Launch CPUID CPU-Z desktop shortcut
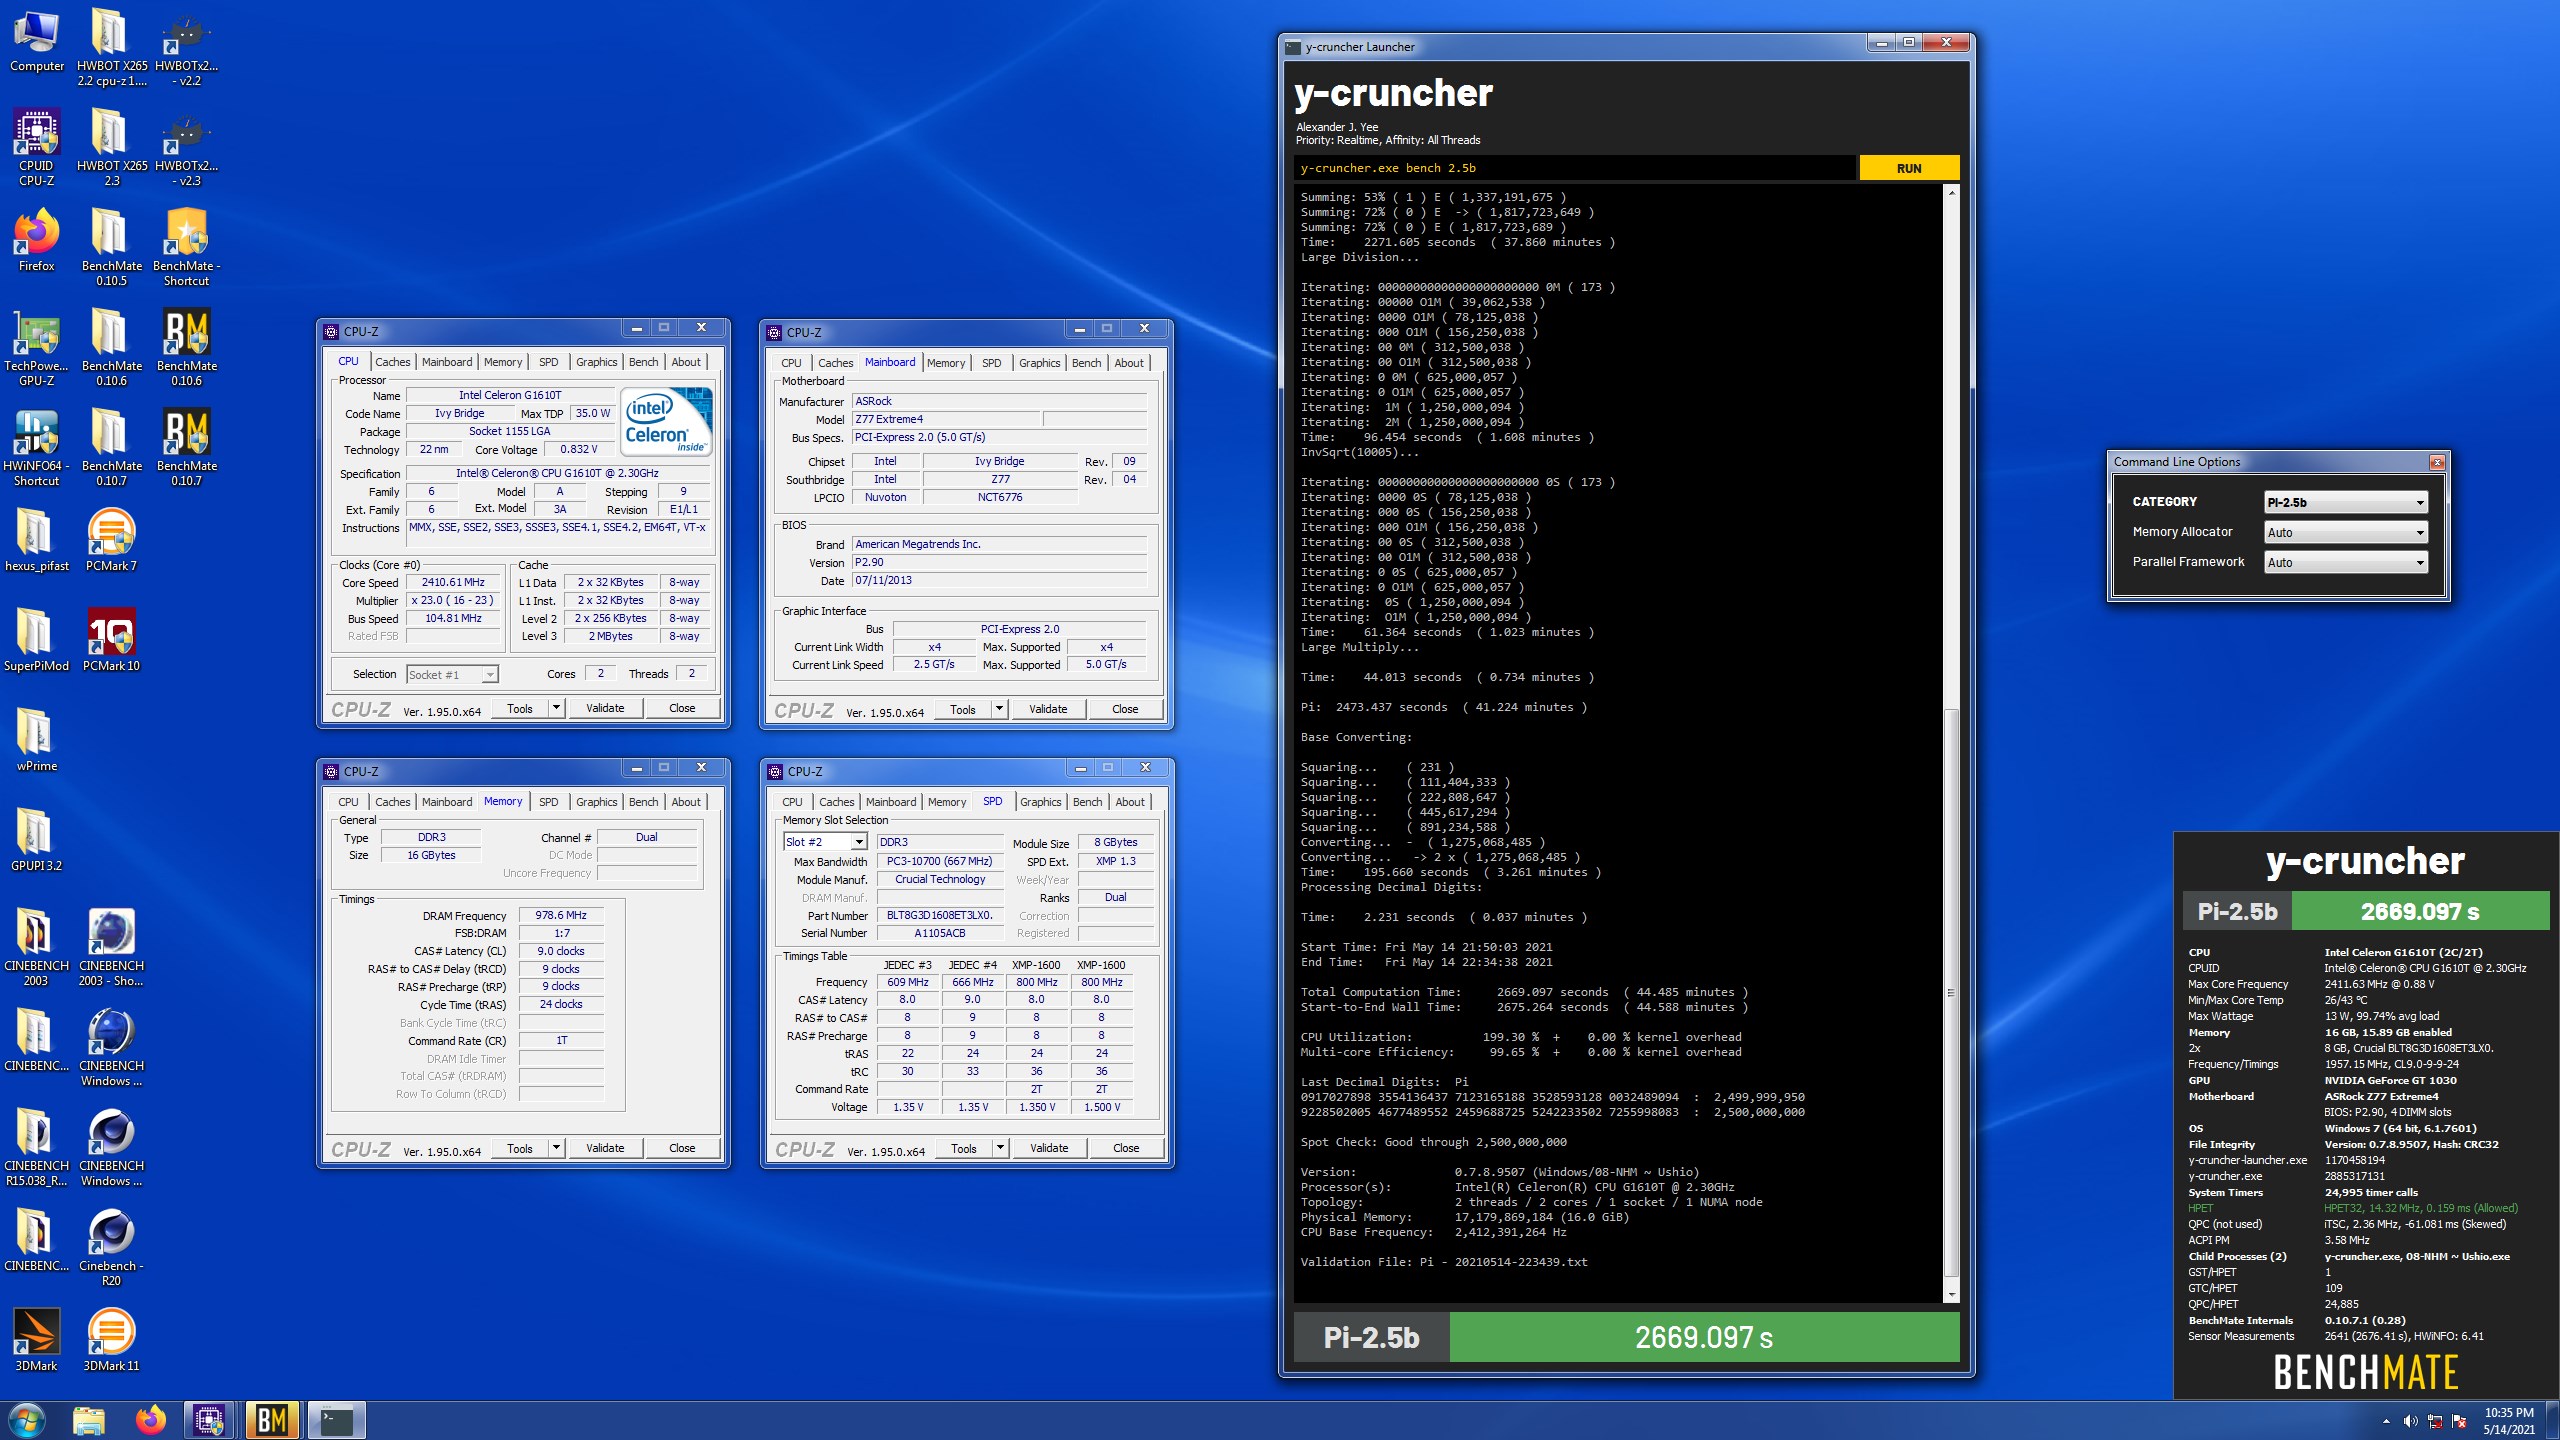The height and width of the screenshot is (1440, 2560). (37, 148)
